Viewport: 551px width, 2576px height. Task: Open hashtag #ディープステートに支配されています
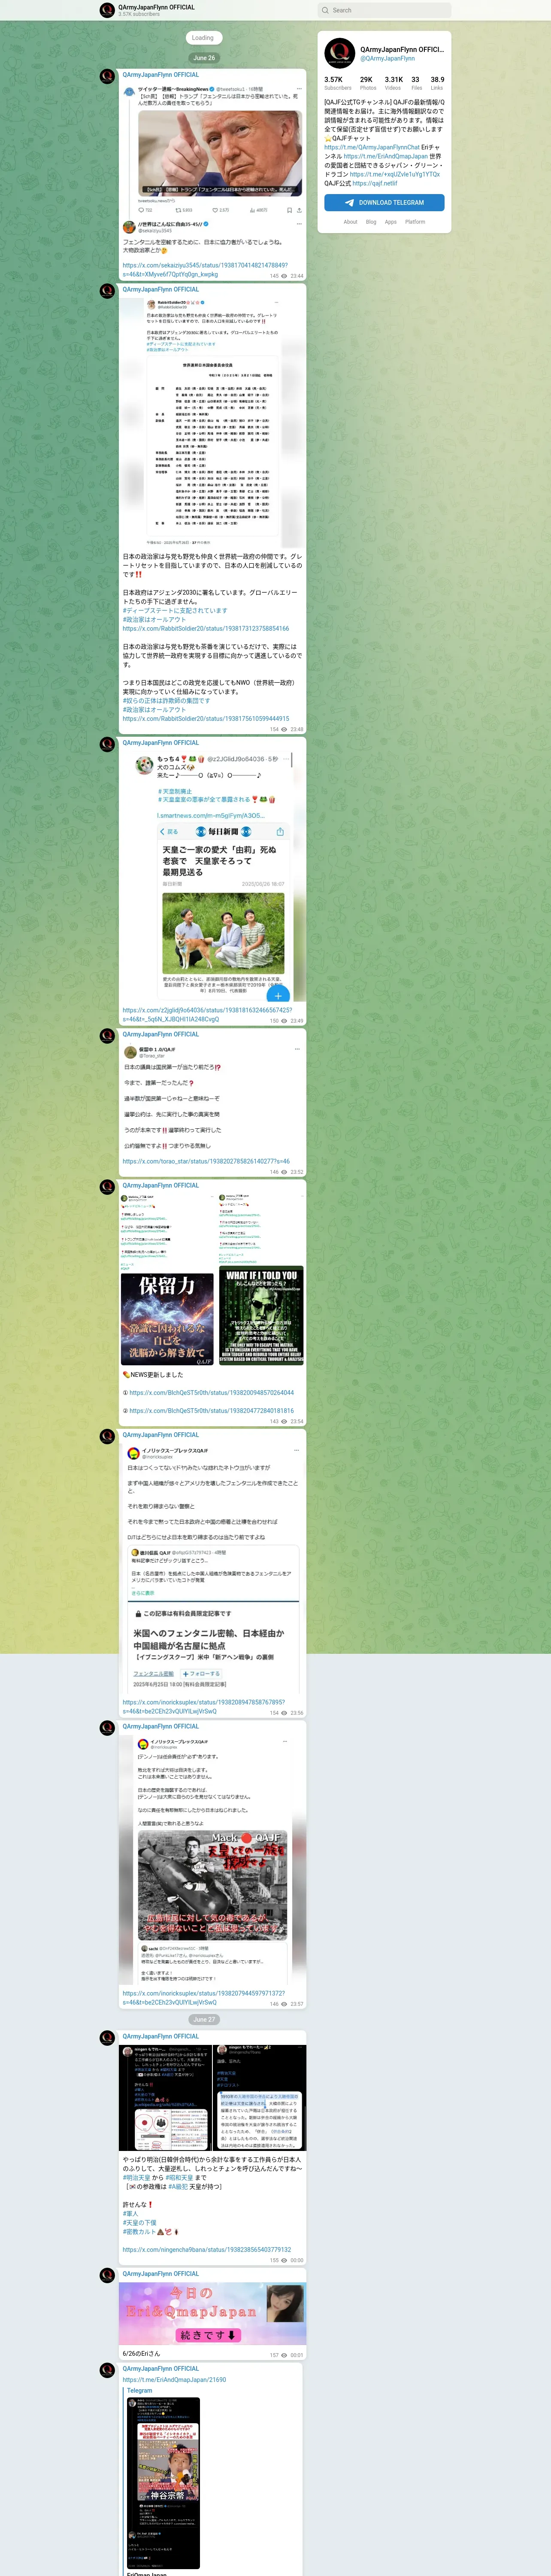point(175,610)
